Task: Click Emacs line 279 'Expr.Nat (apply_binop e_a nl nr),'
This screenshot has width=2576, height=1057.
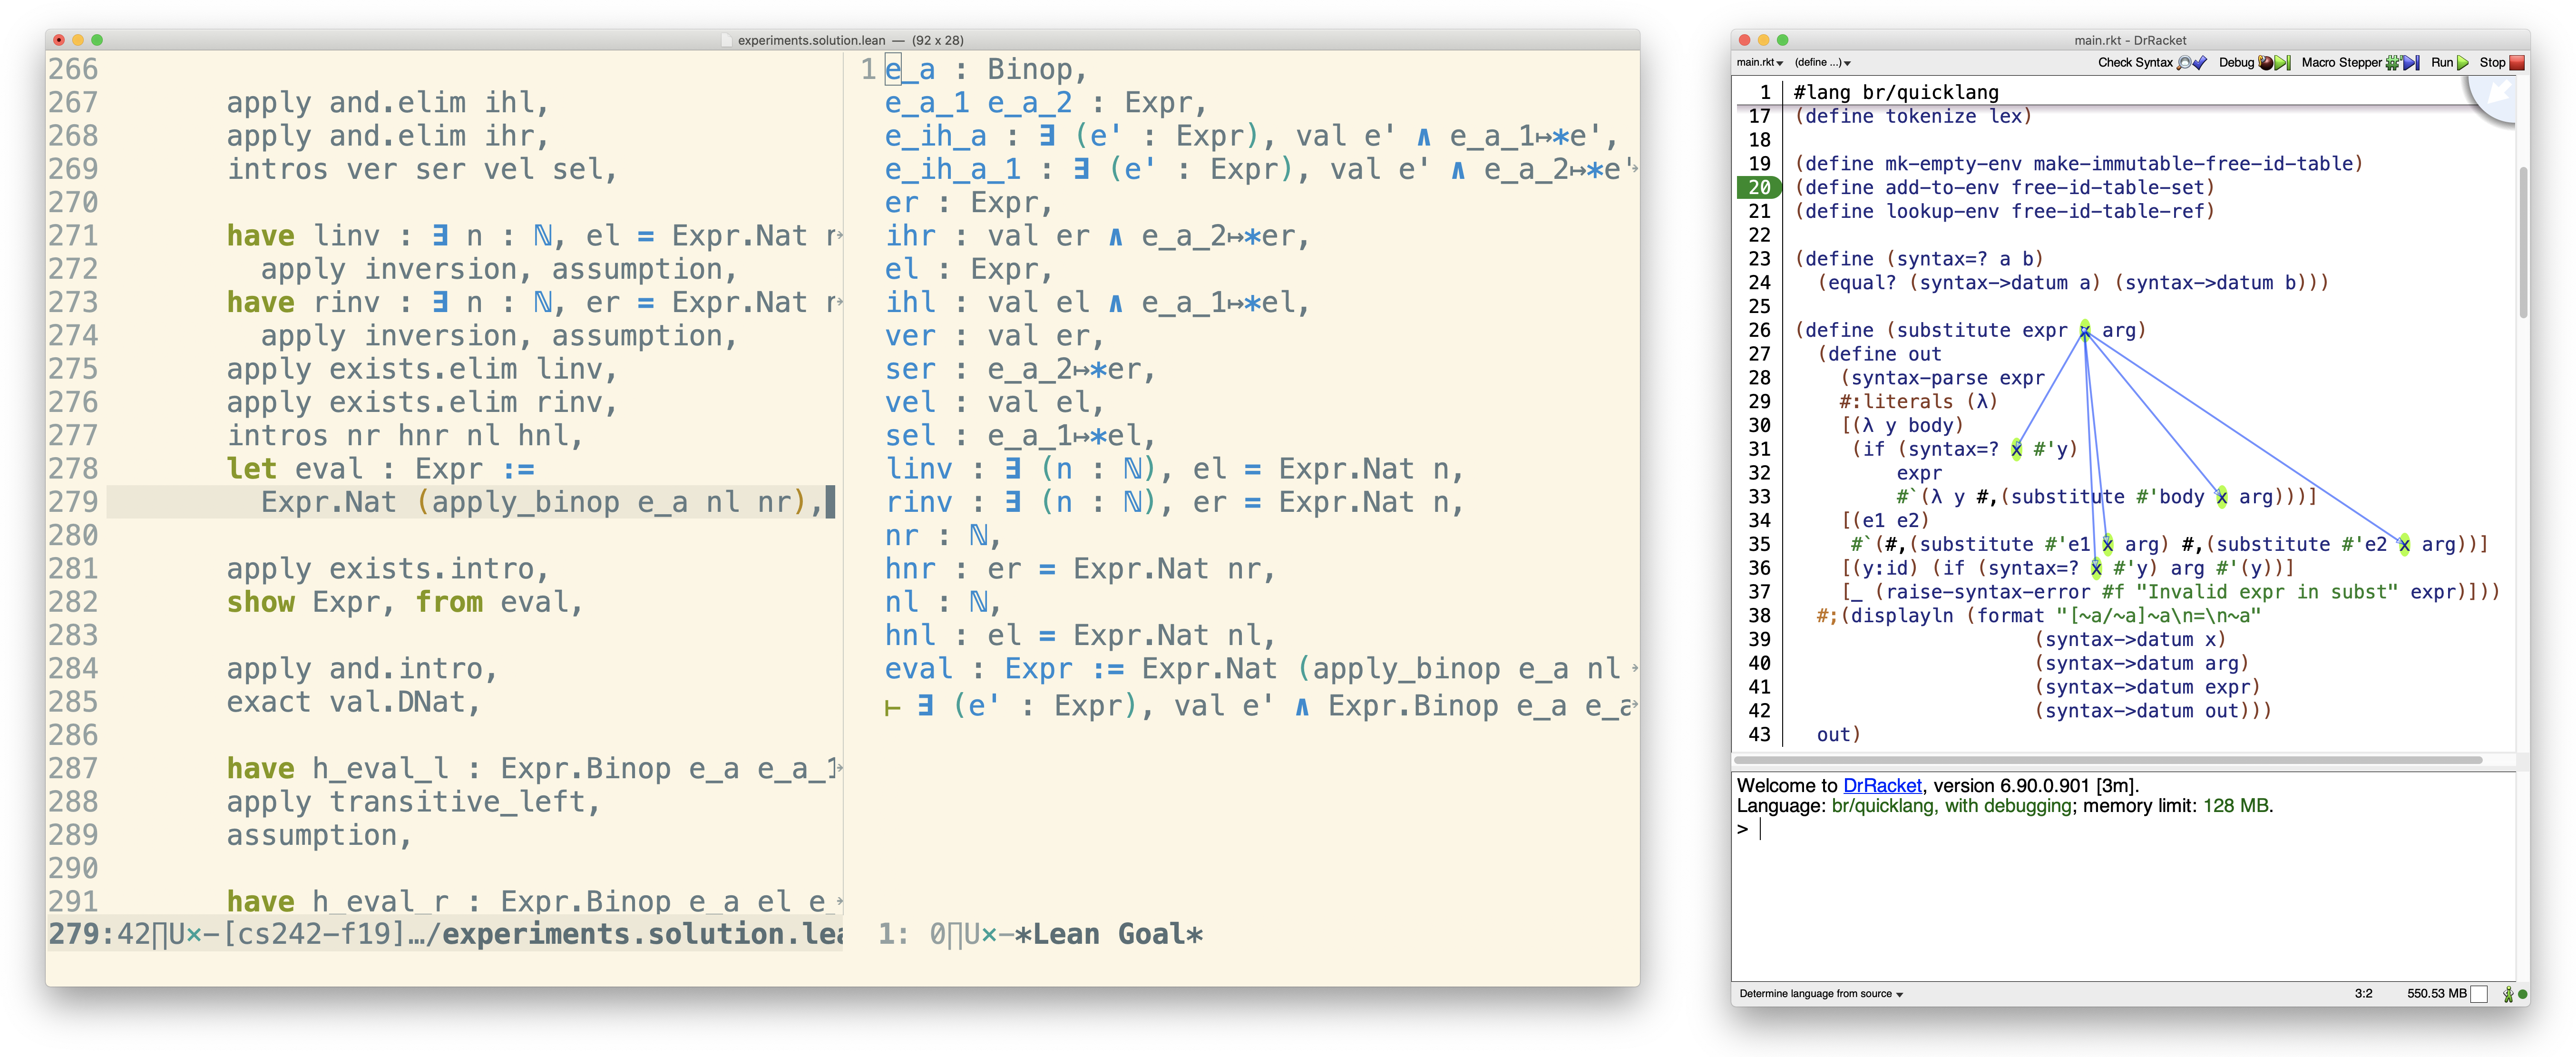Action: point(542,502)
